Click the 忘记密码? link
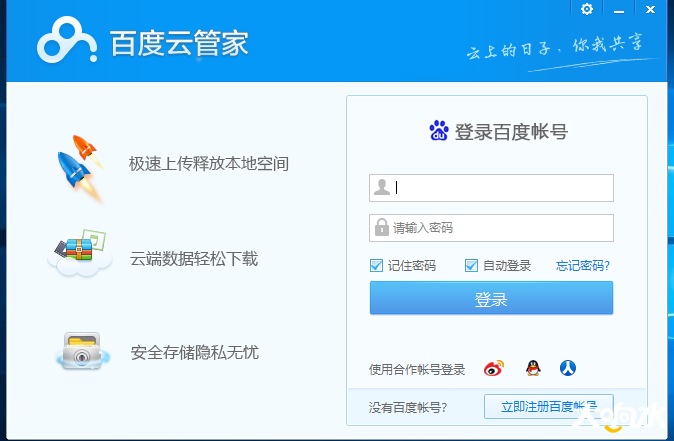The height and width of the screenshot is (441, 674). [583, 266]
